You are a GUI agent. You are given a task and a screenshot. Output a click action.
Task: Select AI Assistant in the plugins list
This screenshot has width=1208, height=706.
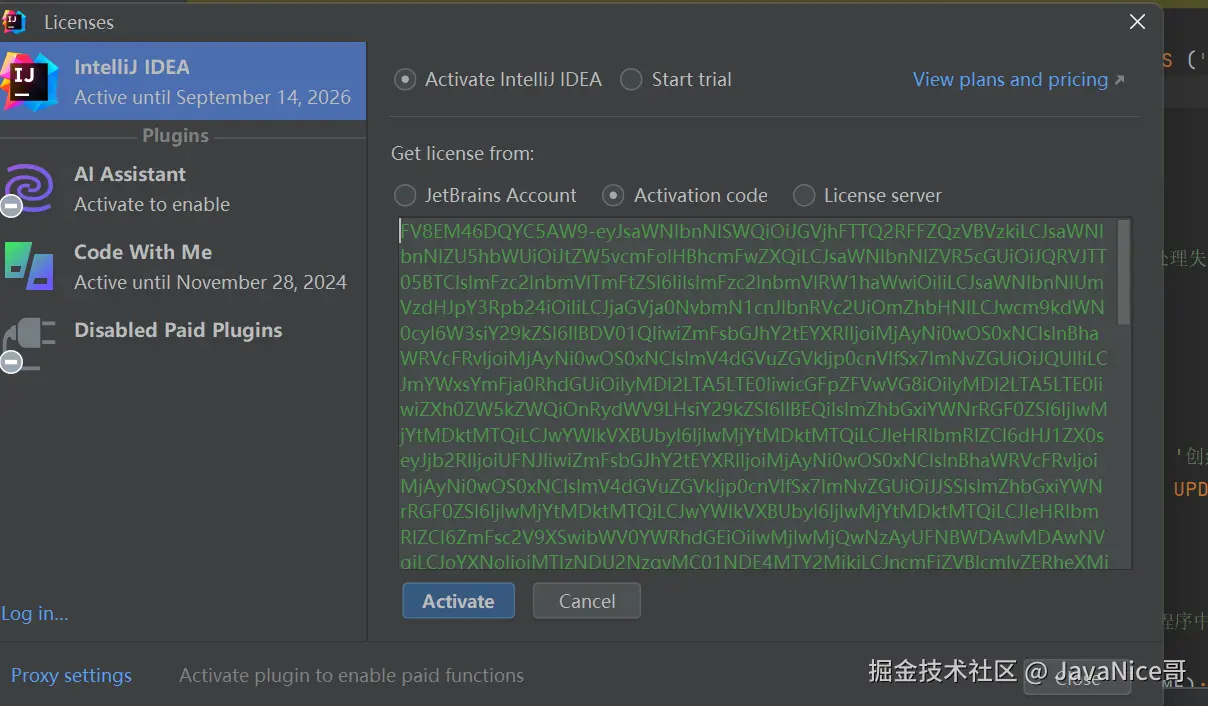(x=183, y=189)
